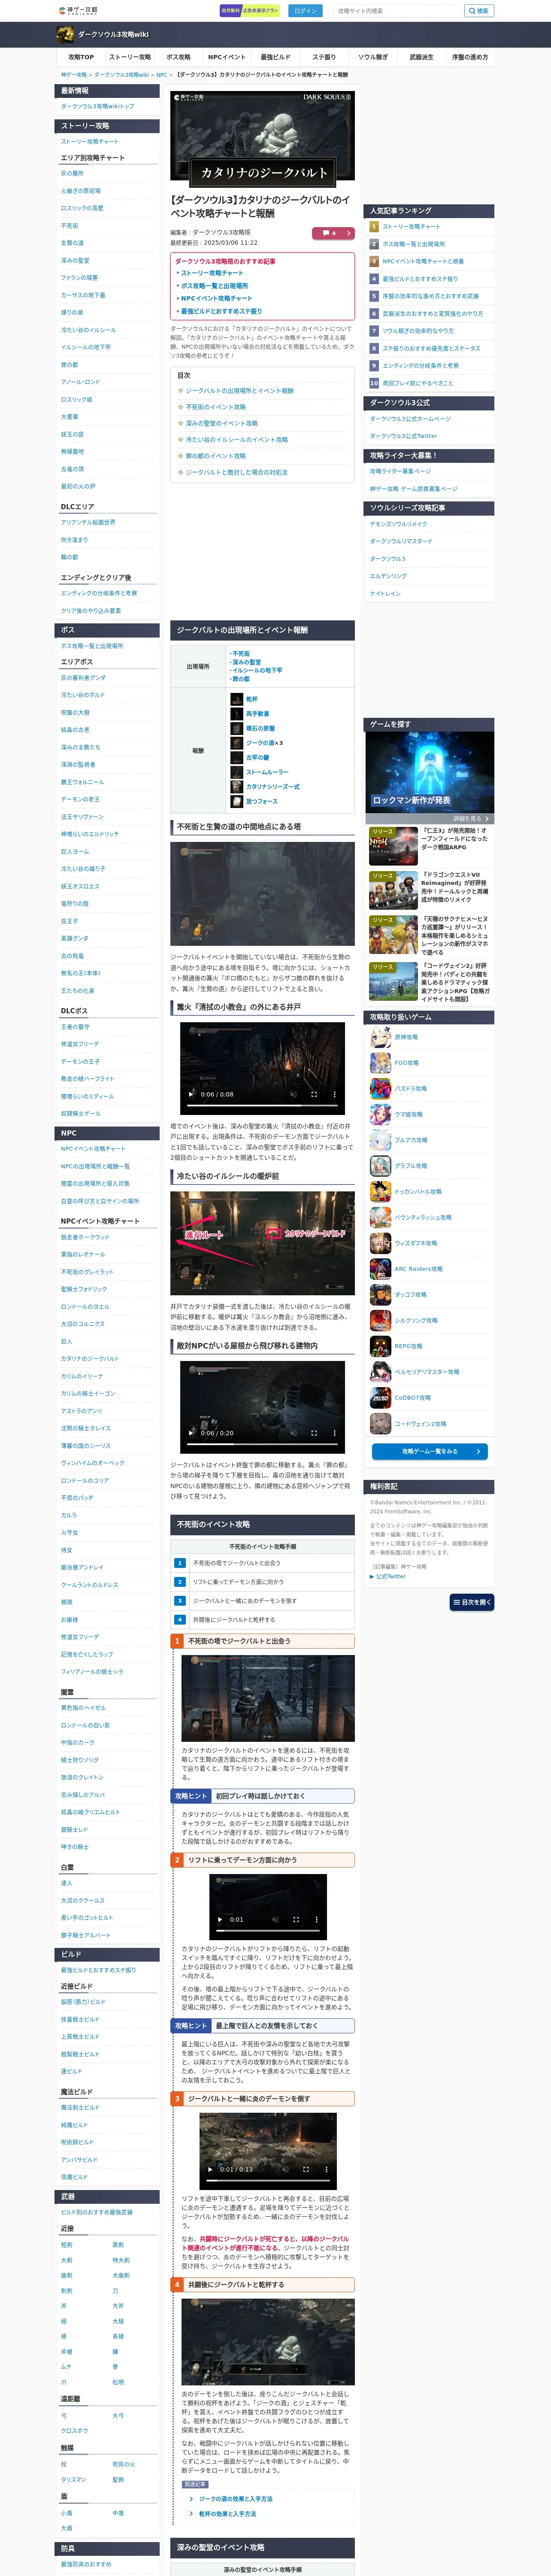Expand the 目次を開く floating button
This screenshot has height=2576, width=551.
[472, 1602]
